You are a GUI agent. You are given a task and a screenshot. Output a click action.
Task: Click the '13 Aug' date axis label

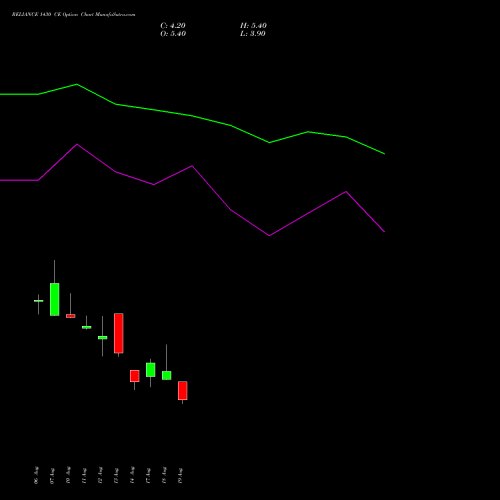116,475
